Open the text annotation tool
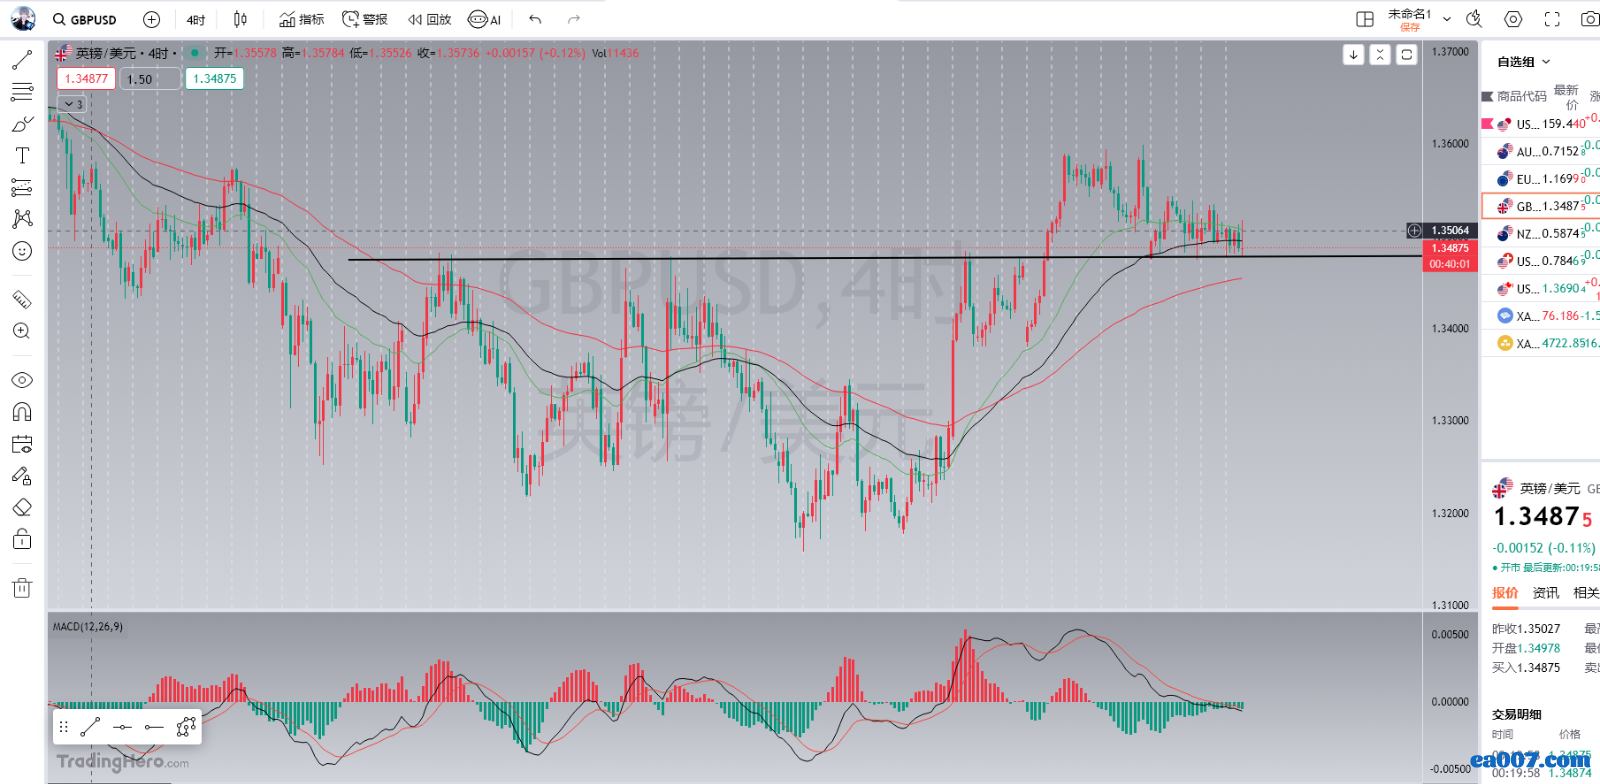The image size is (1600, 784). [22, 156]
